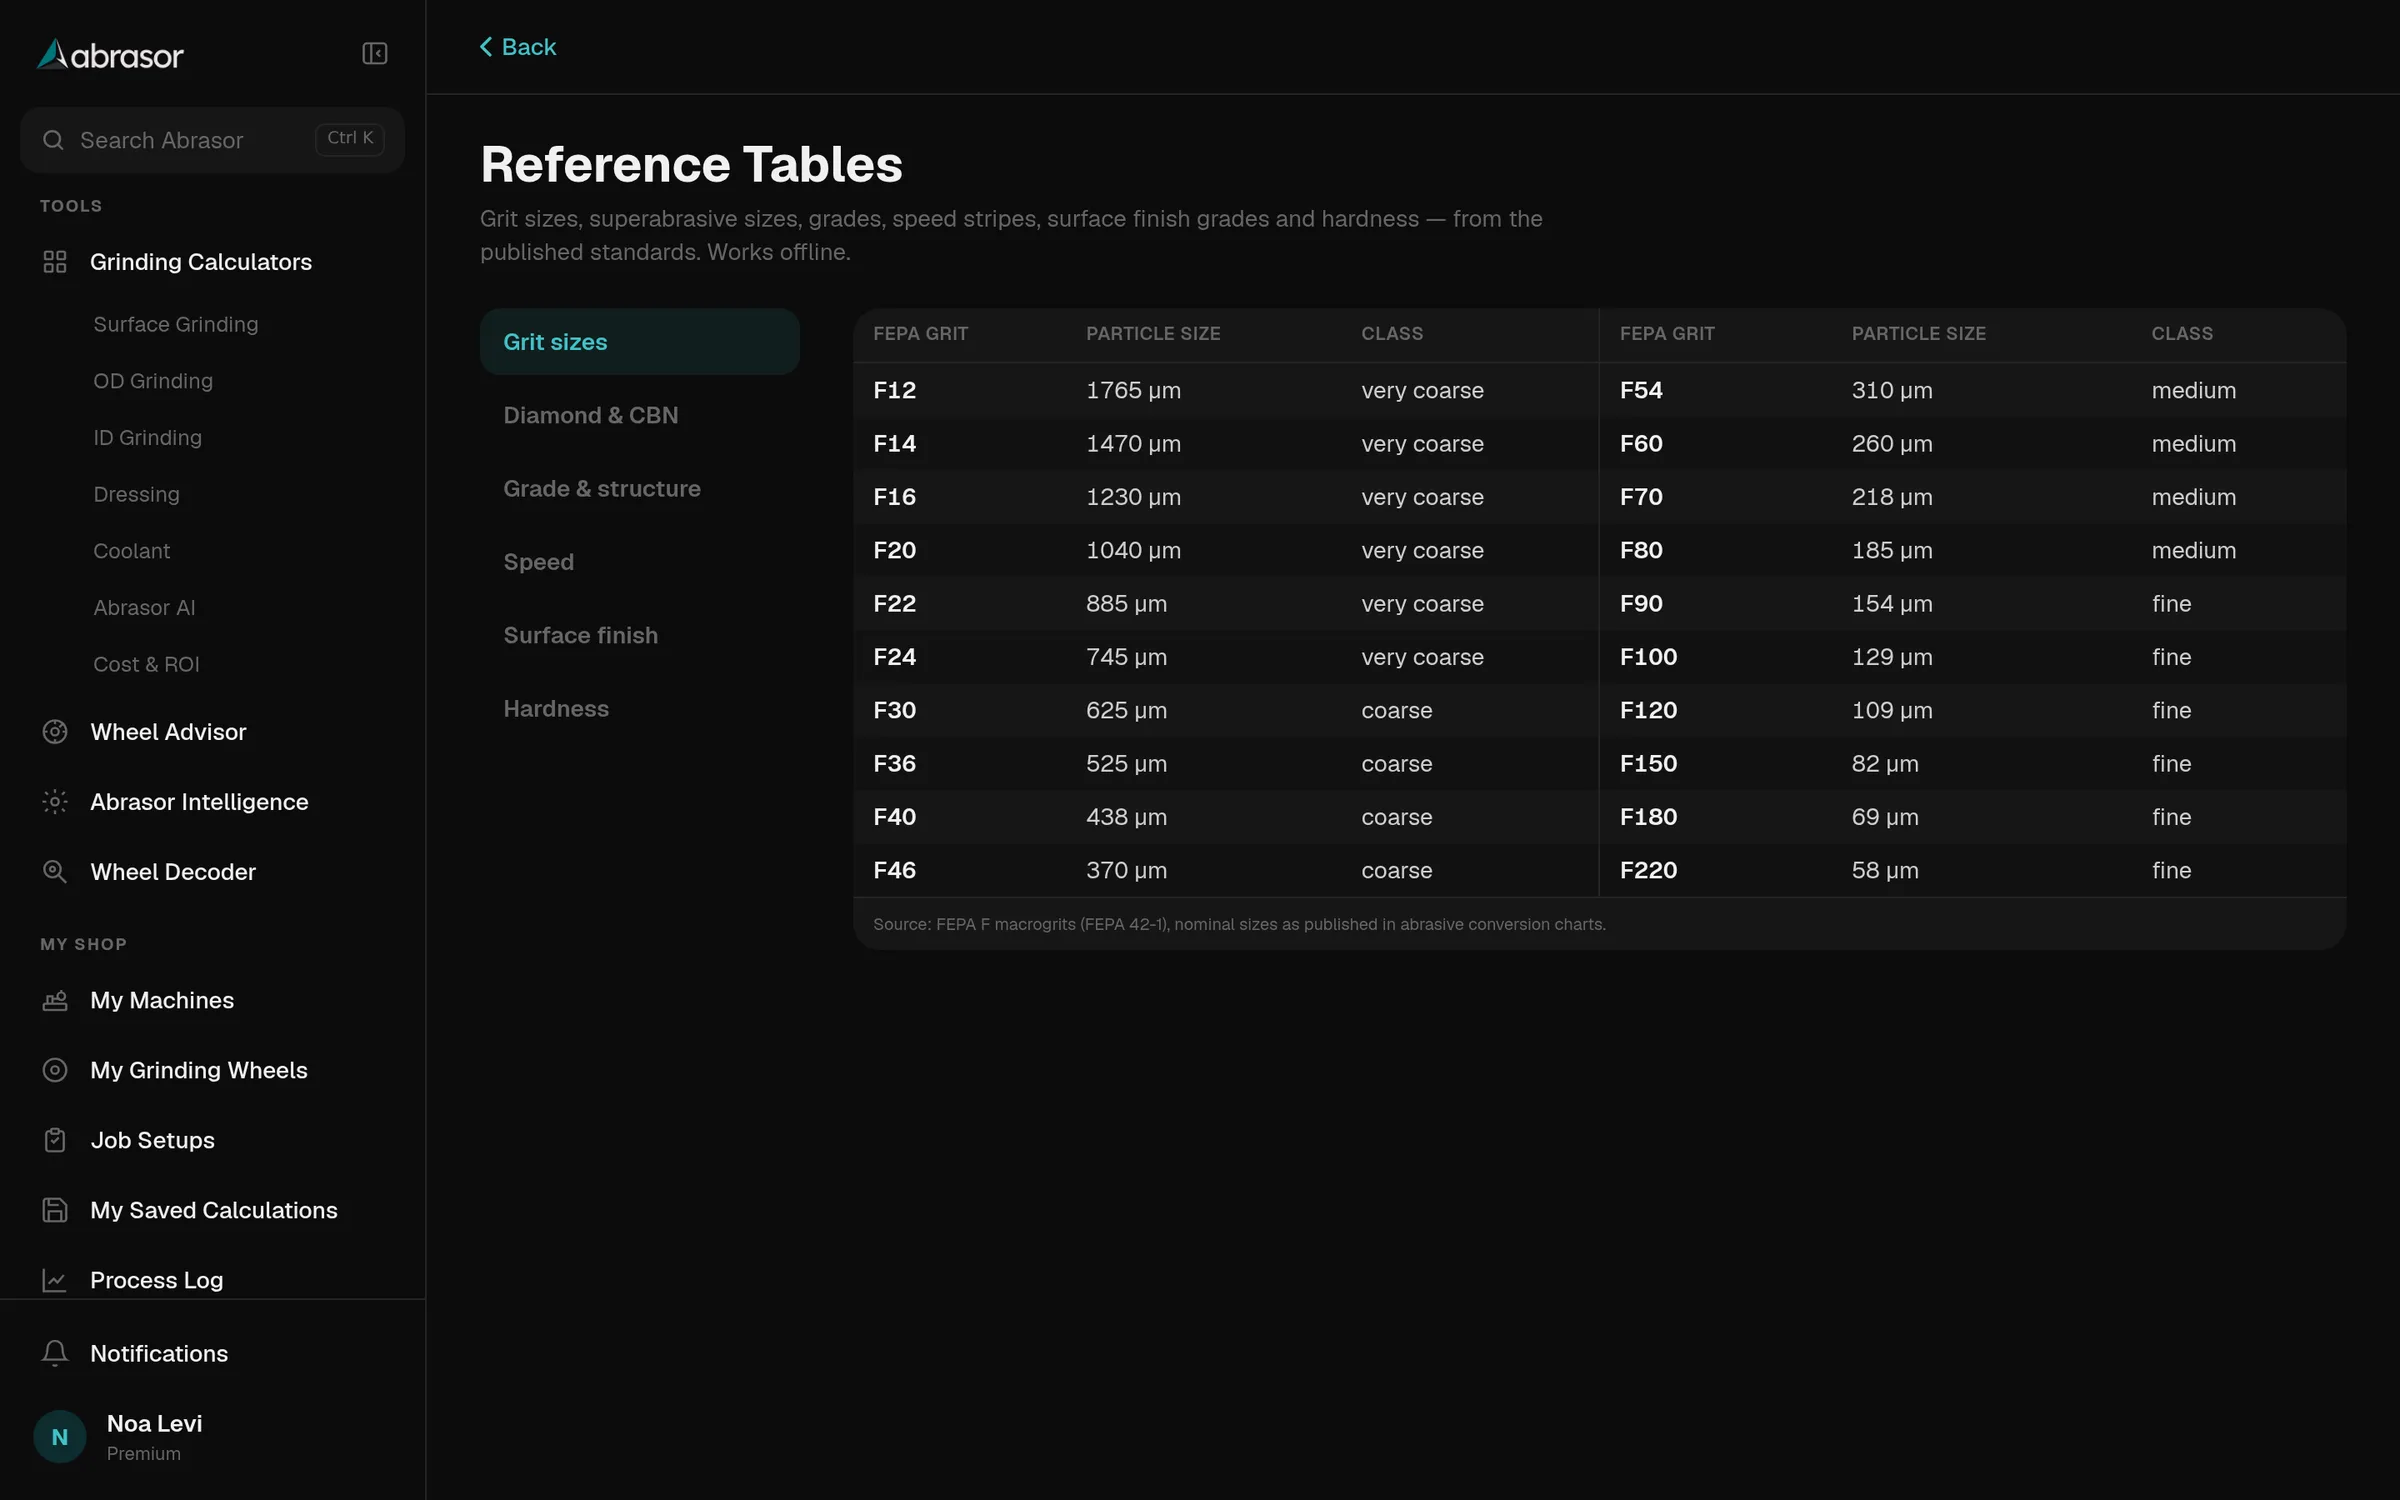Click the Job Setups clipboard icon
This screenshot has height=1500, width=2400.
55,1140
